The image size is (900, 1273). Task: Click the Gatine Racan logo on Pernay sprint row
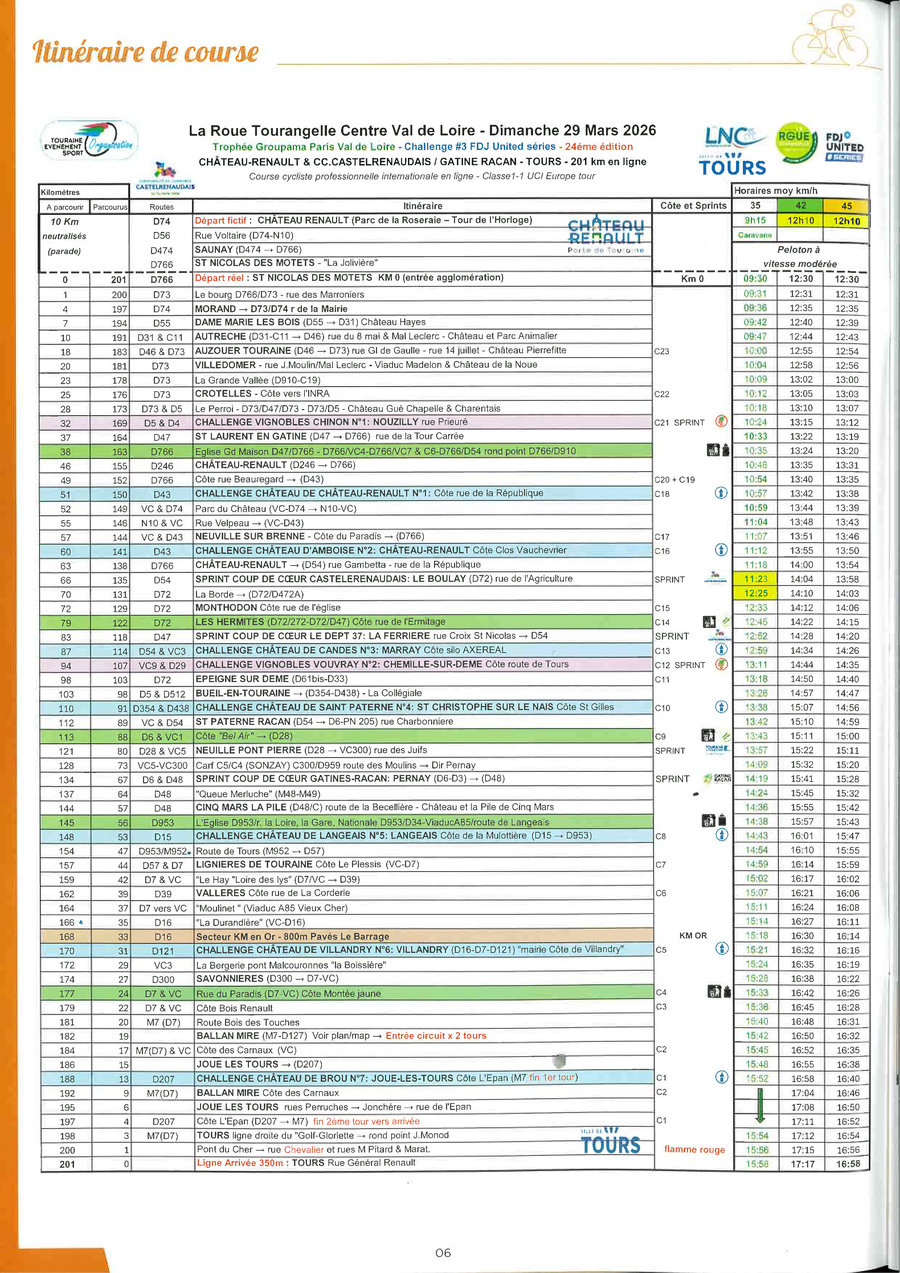717,778
